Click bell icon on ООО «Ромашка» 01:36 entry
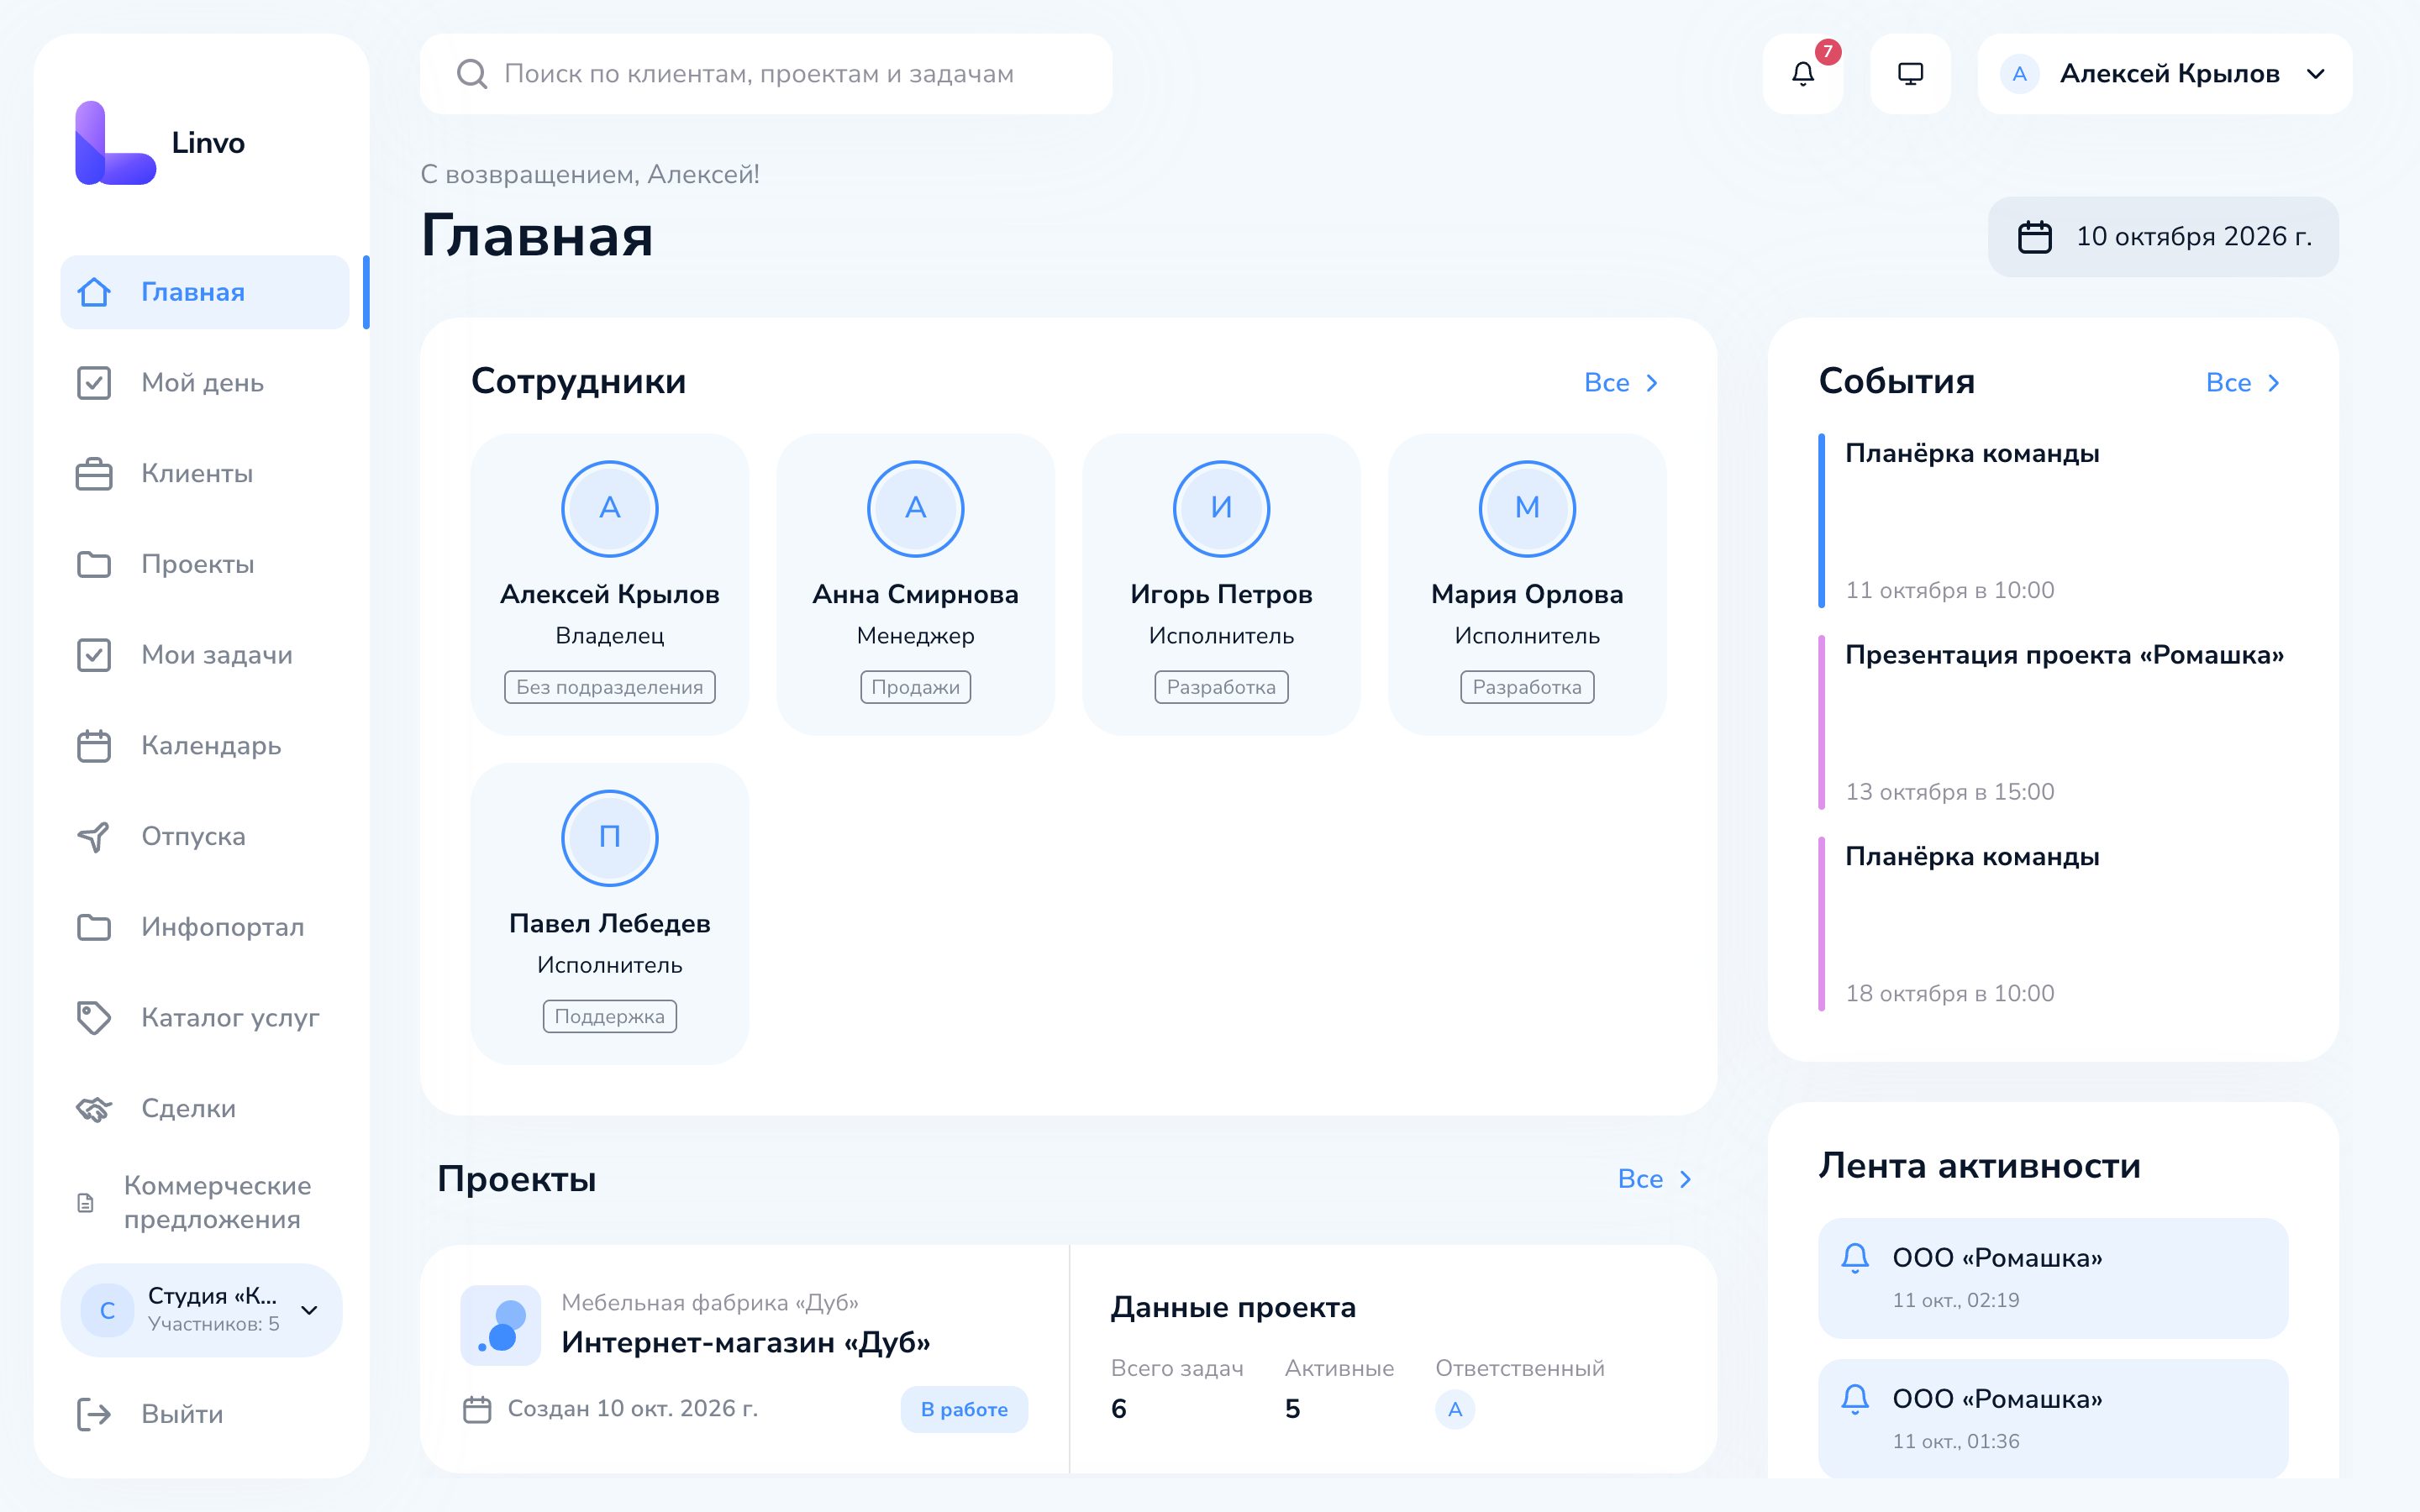Screen dimensions: 2420x1512 click(x=1855, y=1399)
